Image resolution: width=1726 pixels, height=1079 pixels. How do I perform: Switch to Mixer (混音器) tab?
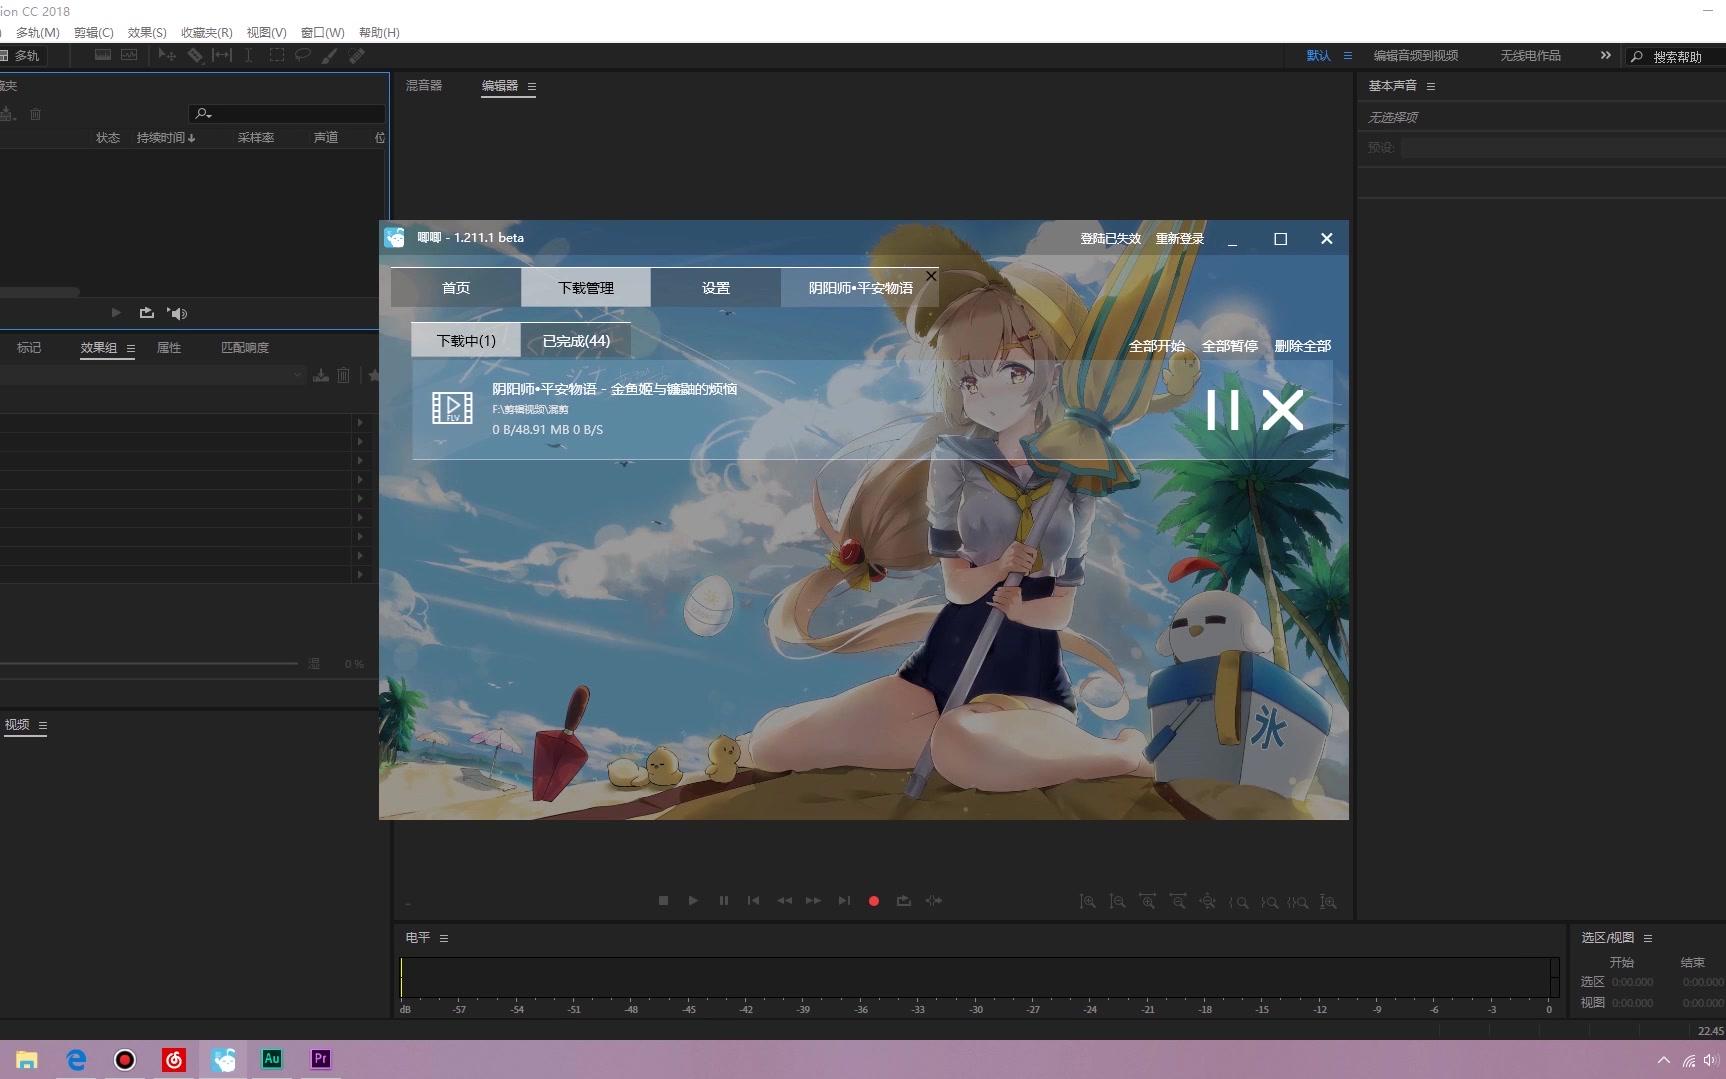point(424,86)
